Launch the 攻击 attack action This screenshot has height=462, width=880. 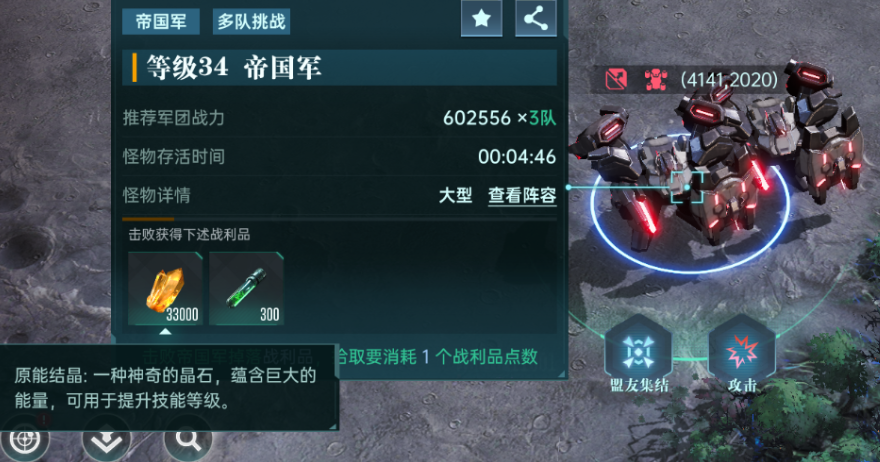click(742, 354)
